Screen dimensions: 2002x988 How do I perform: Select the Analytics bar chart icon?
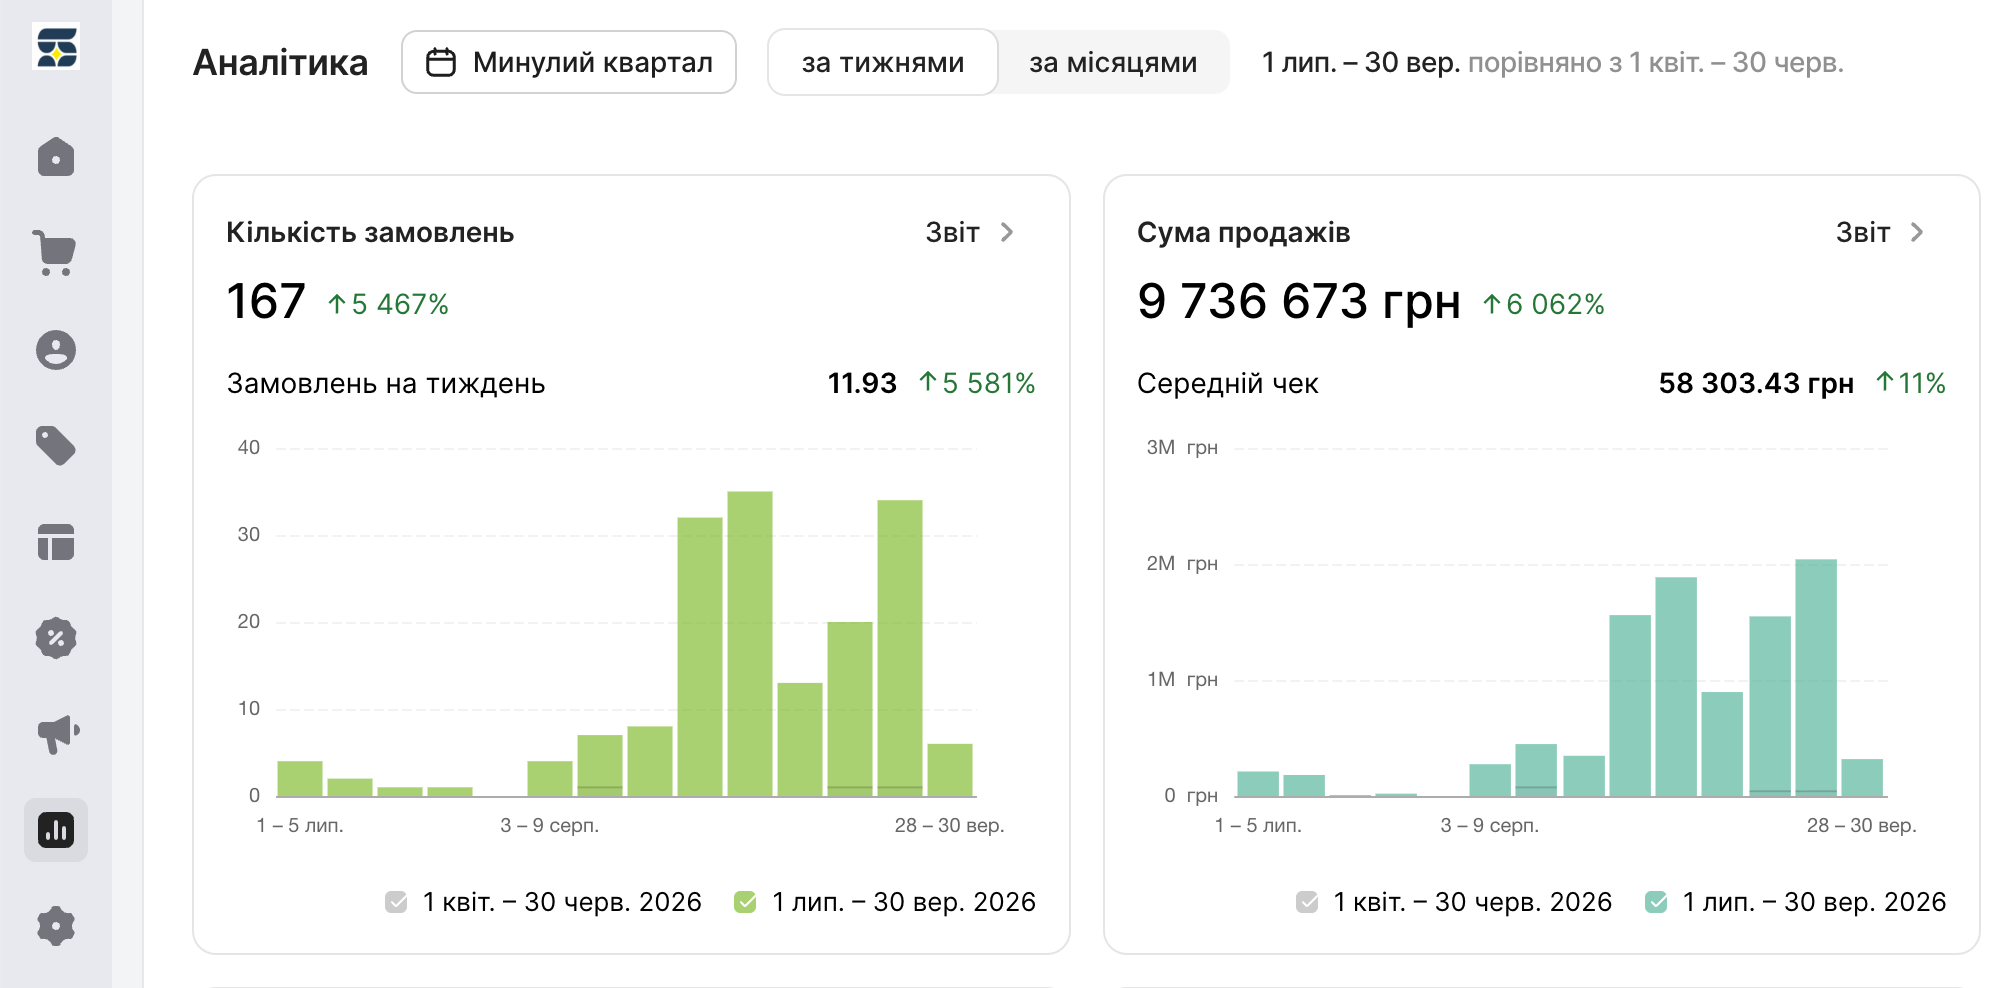pos(56,830)
